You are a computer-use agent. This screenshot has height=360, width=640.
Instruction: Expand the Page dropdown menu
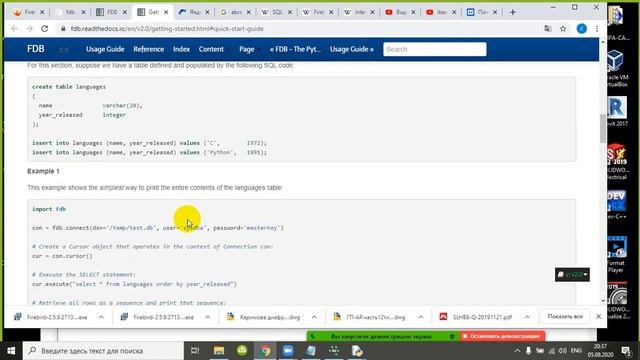[x=248, y=49]
